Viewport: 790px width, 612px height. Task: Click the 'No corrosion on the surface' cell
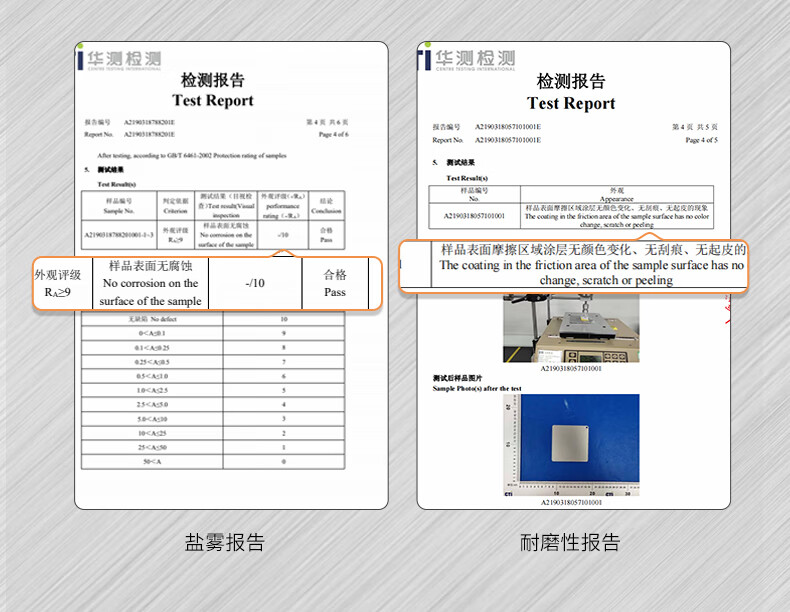(x=151, y=283)
